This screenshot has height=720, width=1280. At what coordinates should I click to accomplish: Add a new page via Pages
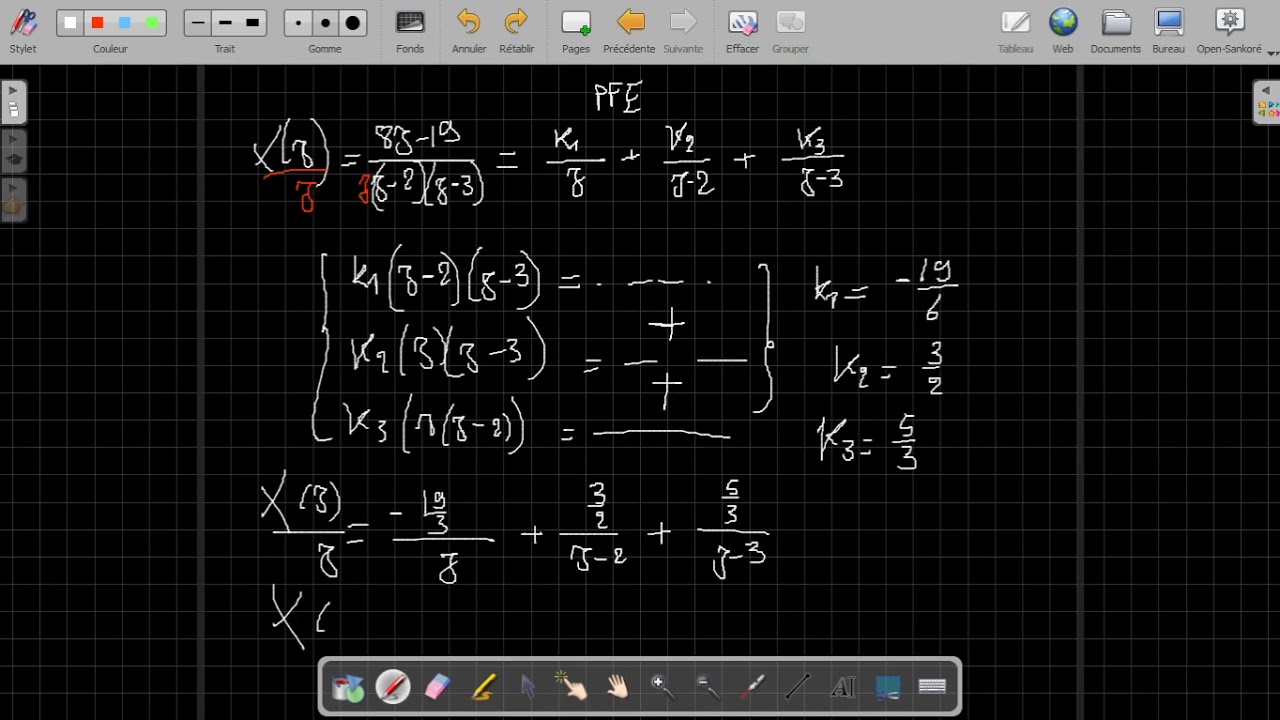pos(576,30)
